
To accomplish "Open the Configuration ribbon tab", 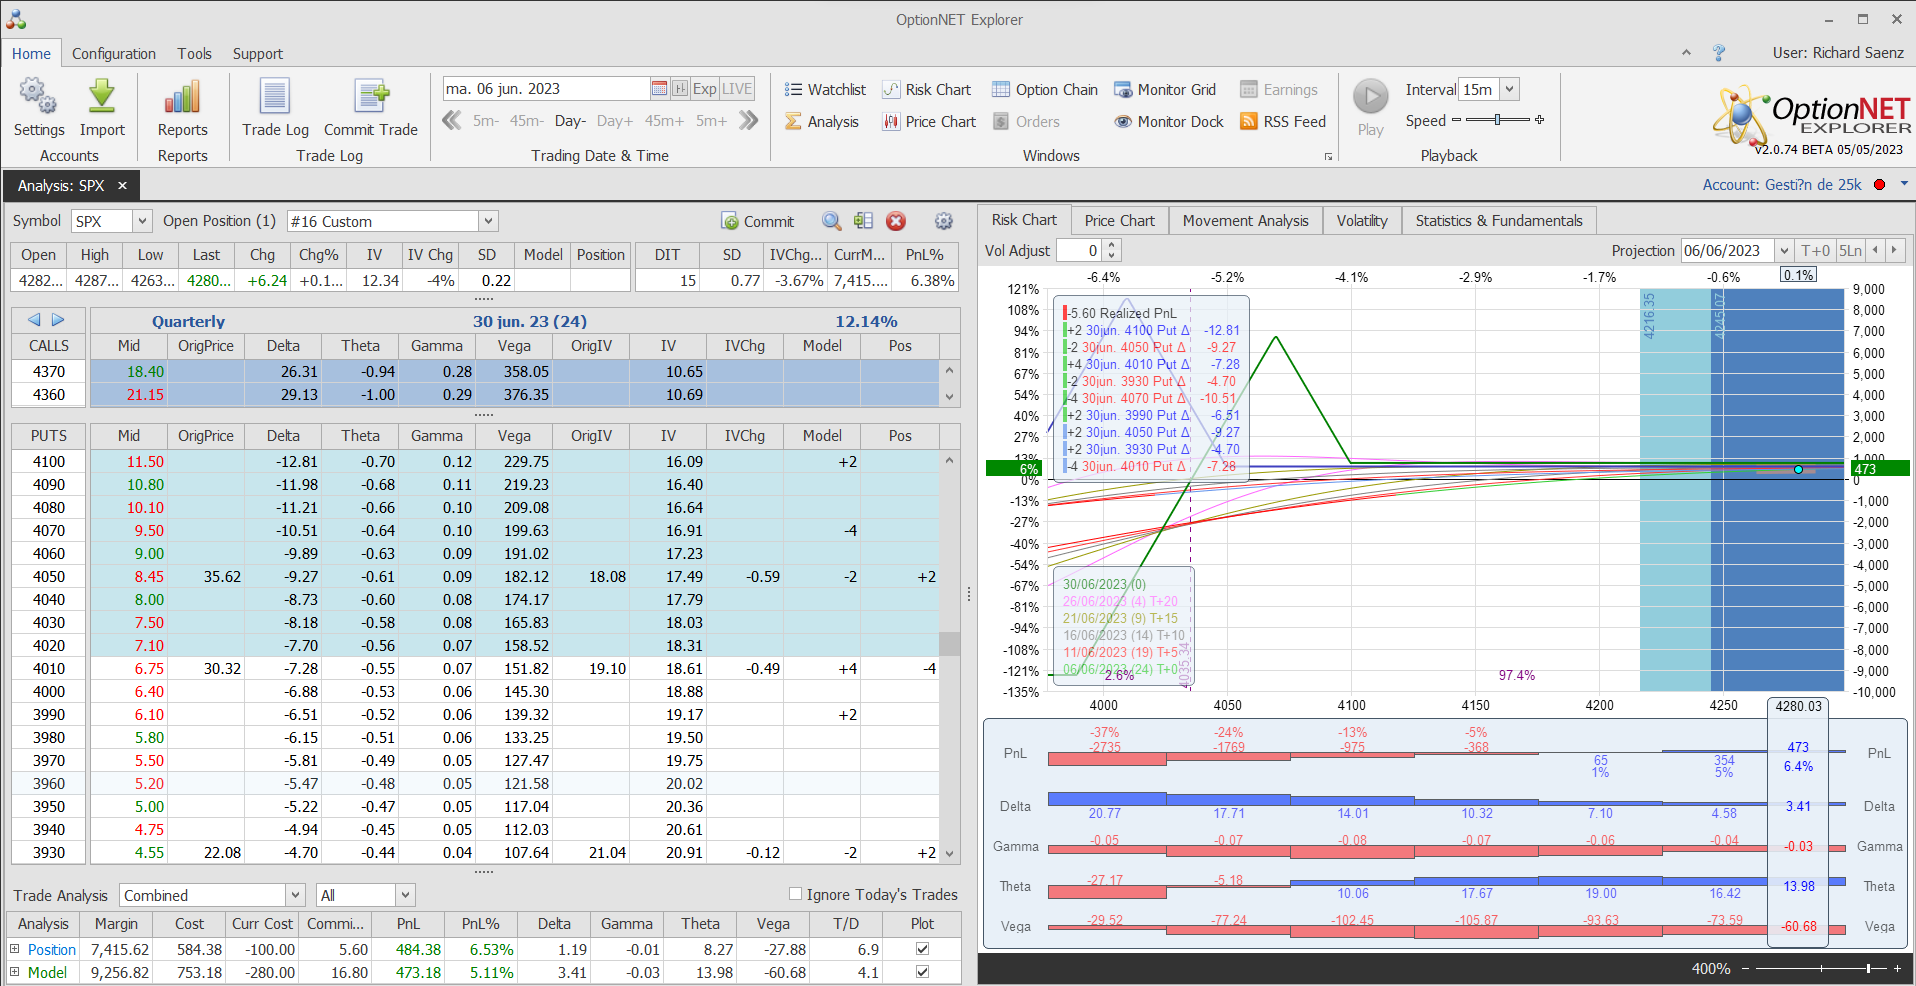I will coord(114,54).
